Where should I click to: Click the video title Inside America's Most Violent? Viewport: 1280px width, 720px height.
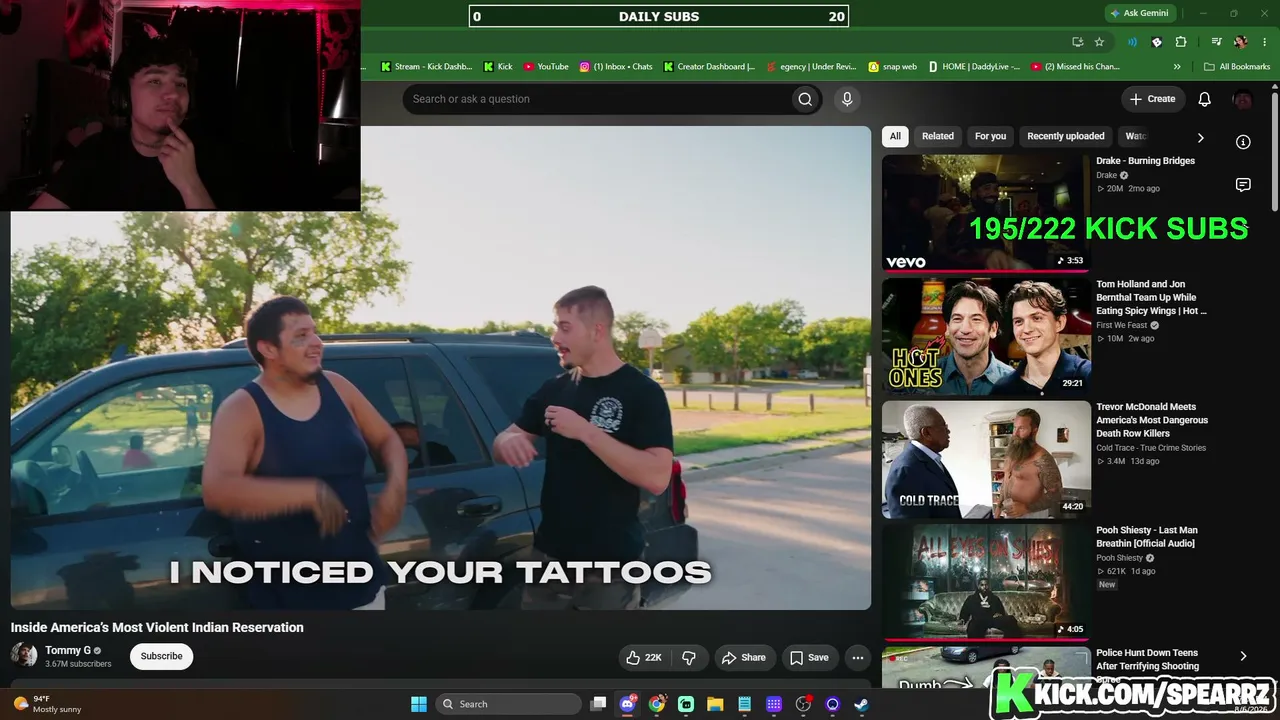[157, 628]
